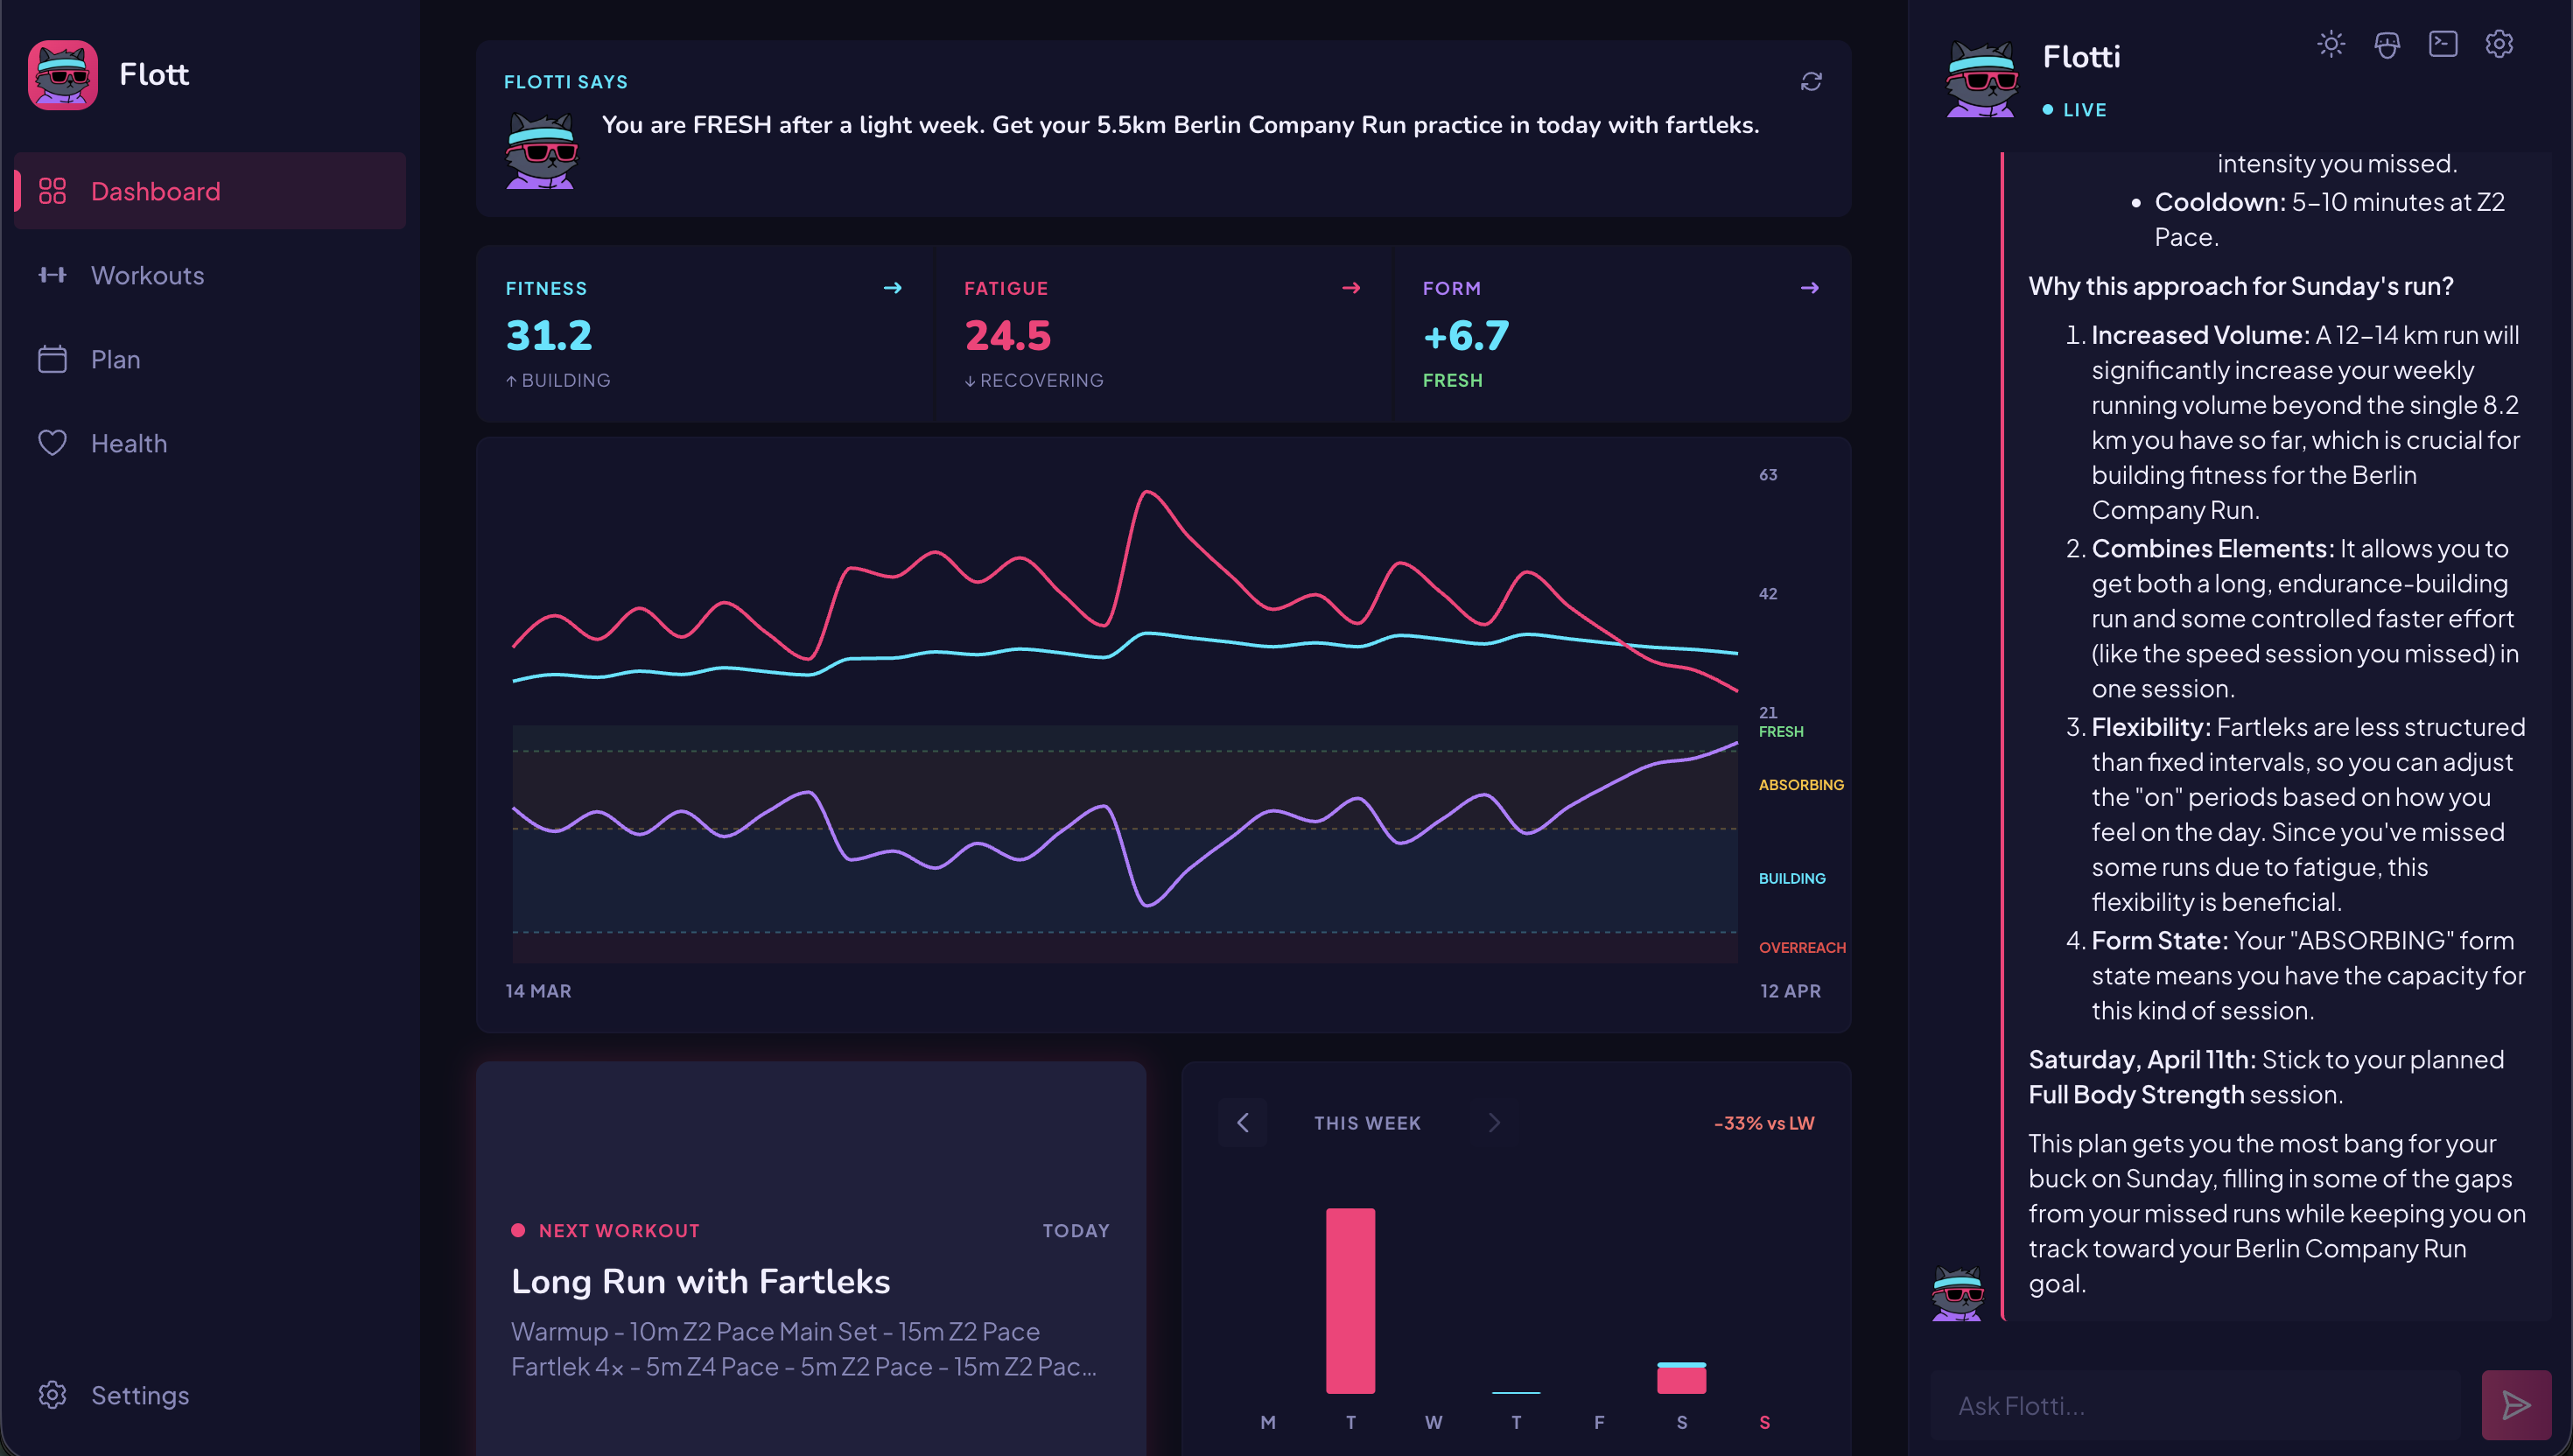Open Settings in the sidebar

click(210, 1395)
